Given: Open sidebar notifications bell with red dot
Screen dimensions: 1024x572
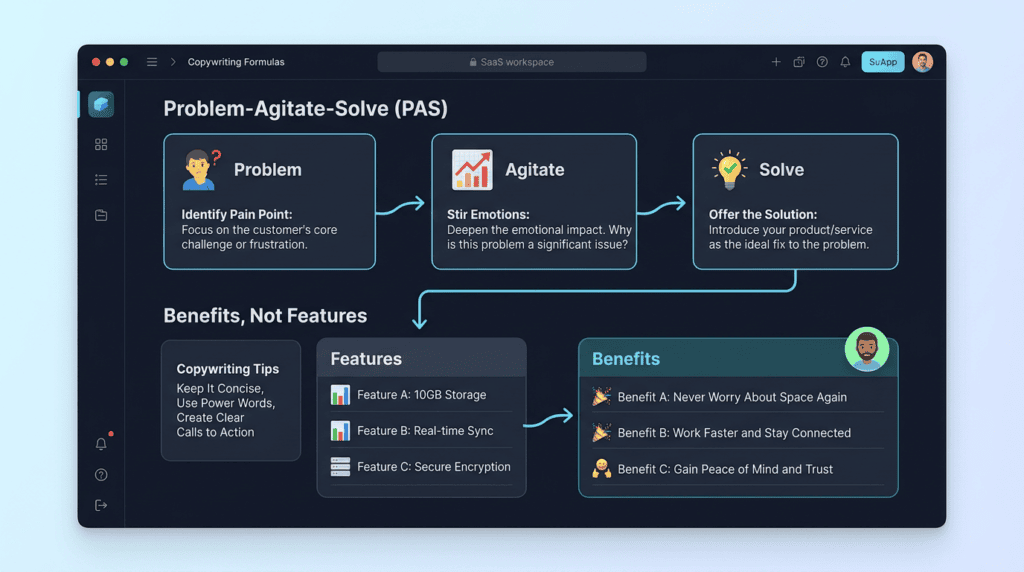Looking at the screenshot, I should click(102, 443).
